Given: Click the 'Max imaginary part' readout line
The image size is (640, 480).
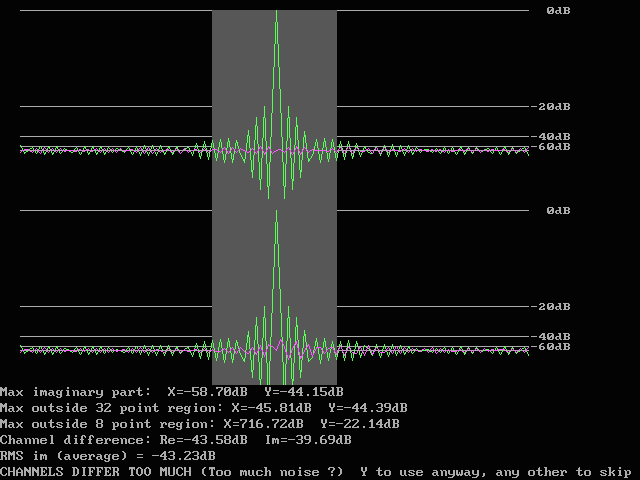Looking at the screenshot, I should pos(172,392).
